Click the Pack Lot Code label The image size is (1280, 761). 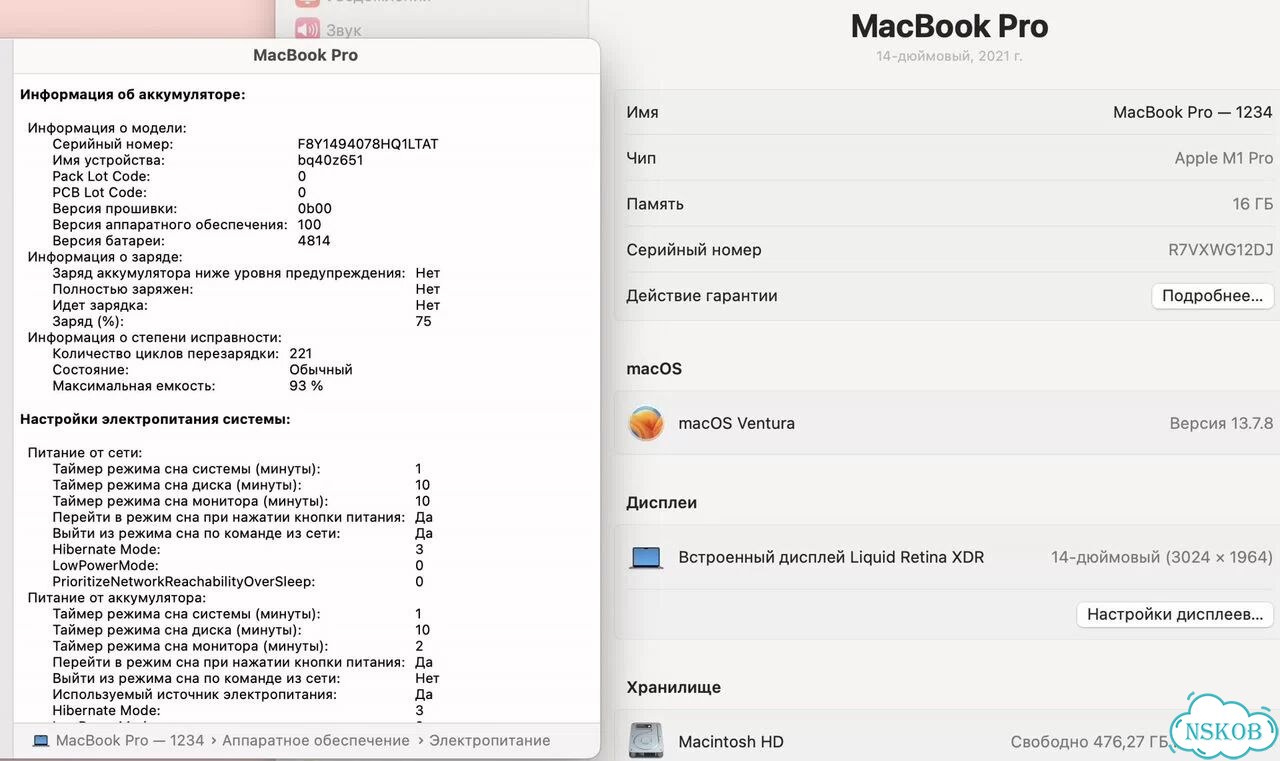101,177
